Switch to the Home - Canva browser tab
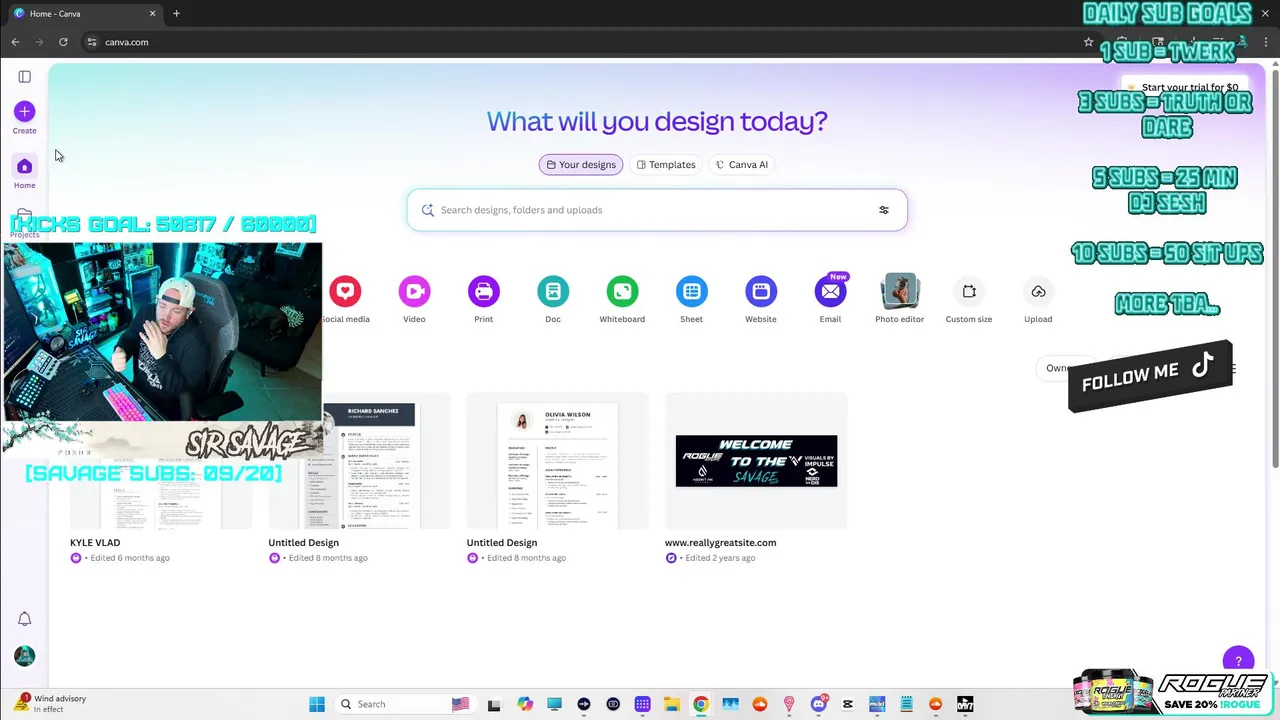Image resolution: width=1280 pixels, height=720 pixels. pos(84,13)
